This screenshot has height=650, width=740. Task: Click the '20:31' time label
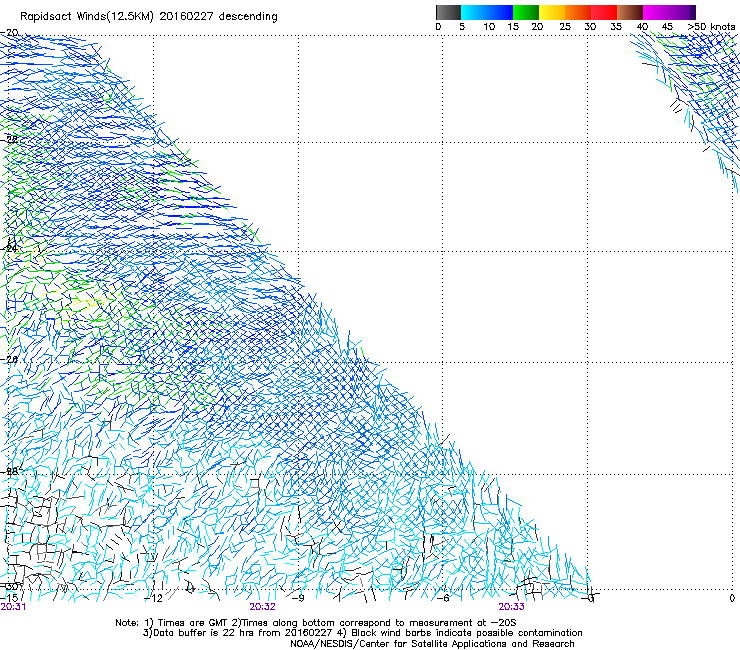[x=13, y=607]
